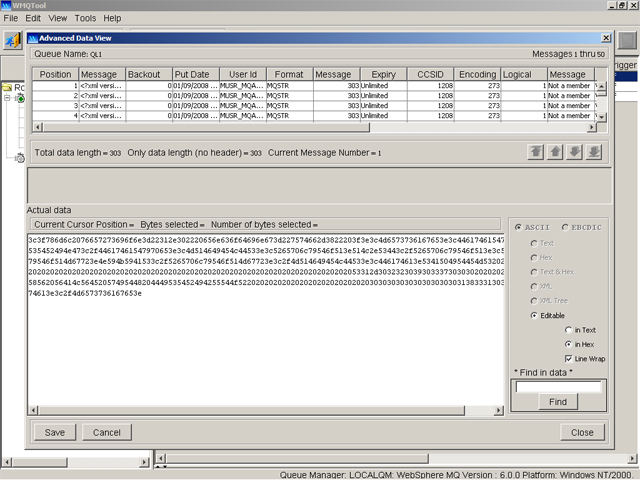Click message table vertical scroll up arrow
Screen dimensions: 640x480
(602, 87)
